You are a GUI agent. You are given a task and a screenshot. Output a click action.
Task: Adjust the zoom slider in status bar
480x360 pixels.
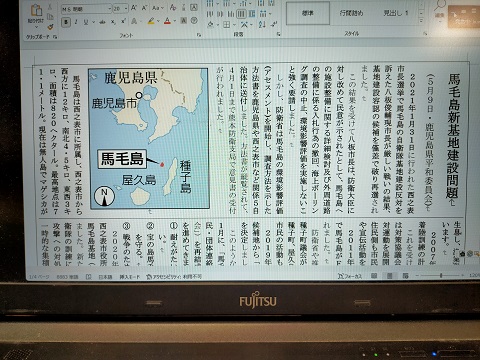441,275
